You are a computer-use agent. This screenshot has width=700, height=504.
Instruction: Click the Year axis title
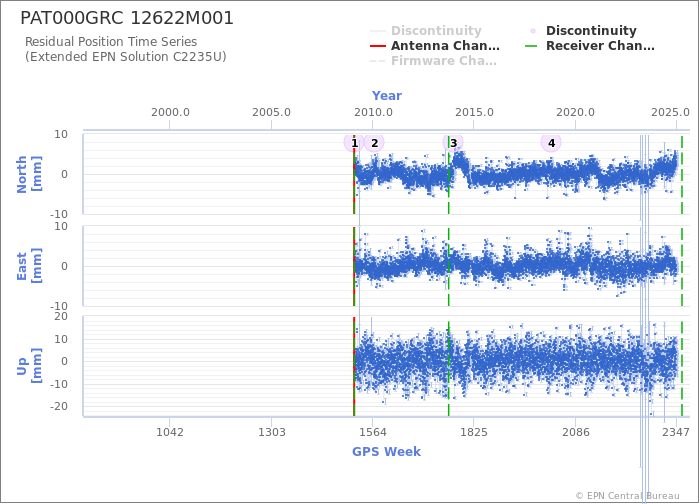click(387, 96)
